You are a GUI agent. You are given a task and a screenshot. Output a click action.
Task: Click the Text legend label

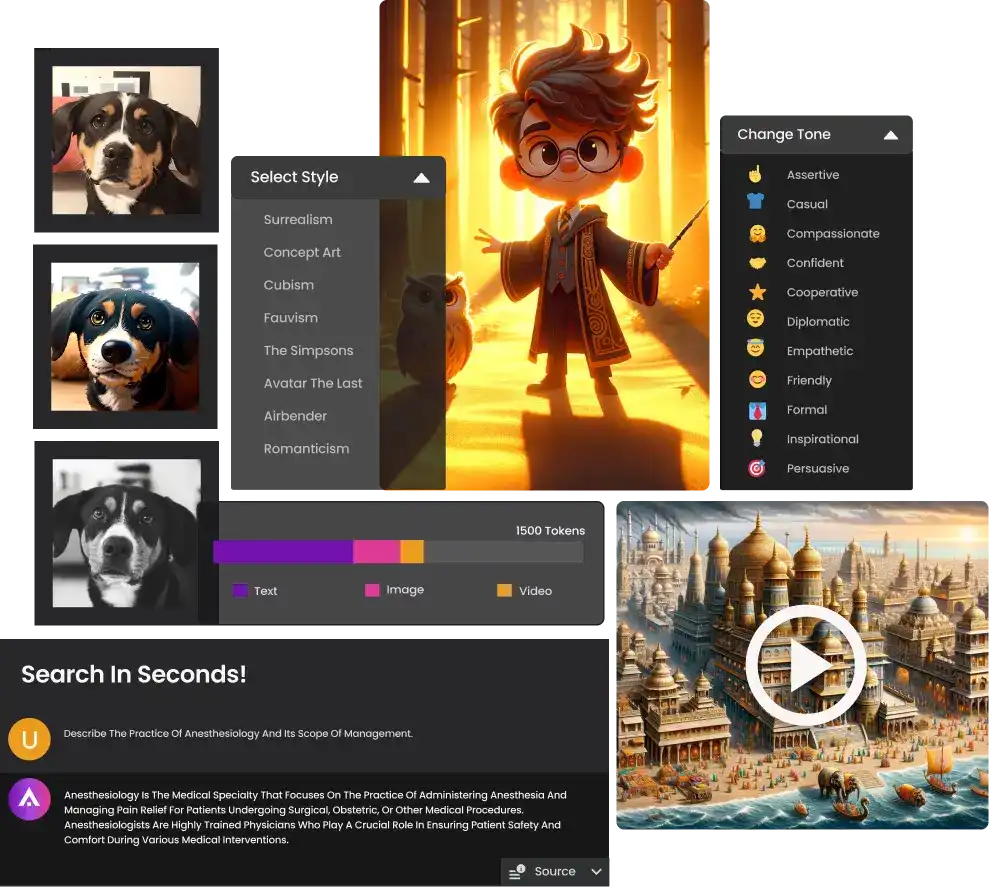pos(266,591)
